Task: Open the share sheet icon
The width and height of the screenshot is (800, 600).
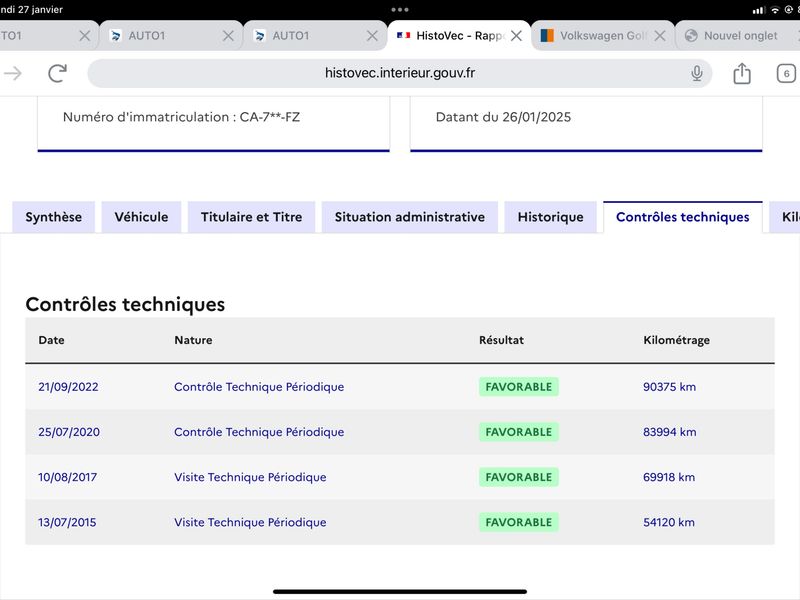Action: coord(741,73)
